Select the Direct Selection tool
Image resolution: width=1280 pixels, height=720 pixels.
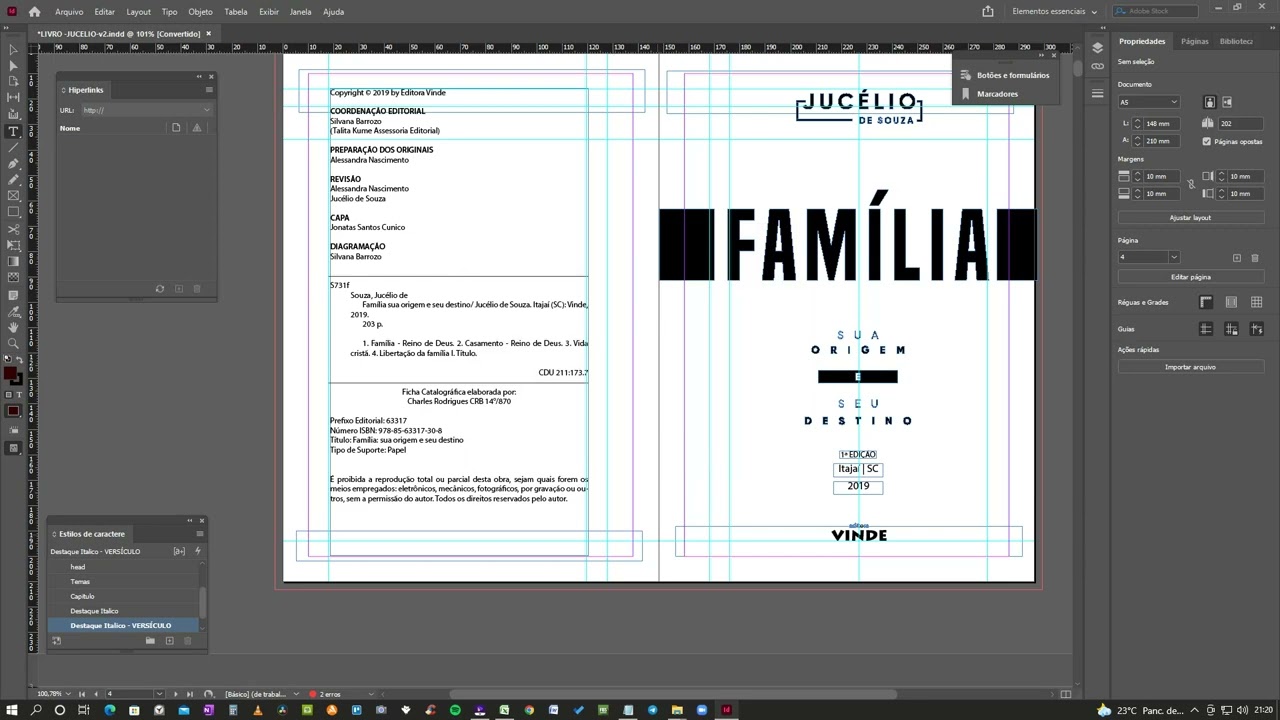(x=13, y=65)
